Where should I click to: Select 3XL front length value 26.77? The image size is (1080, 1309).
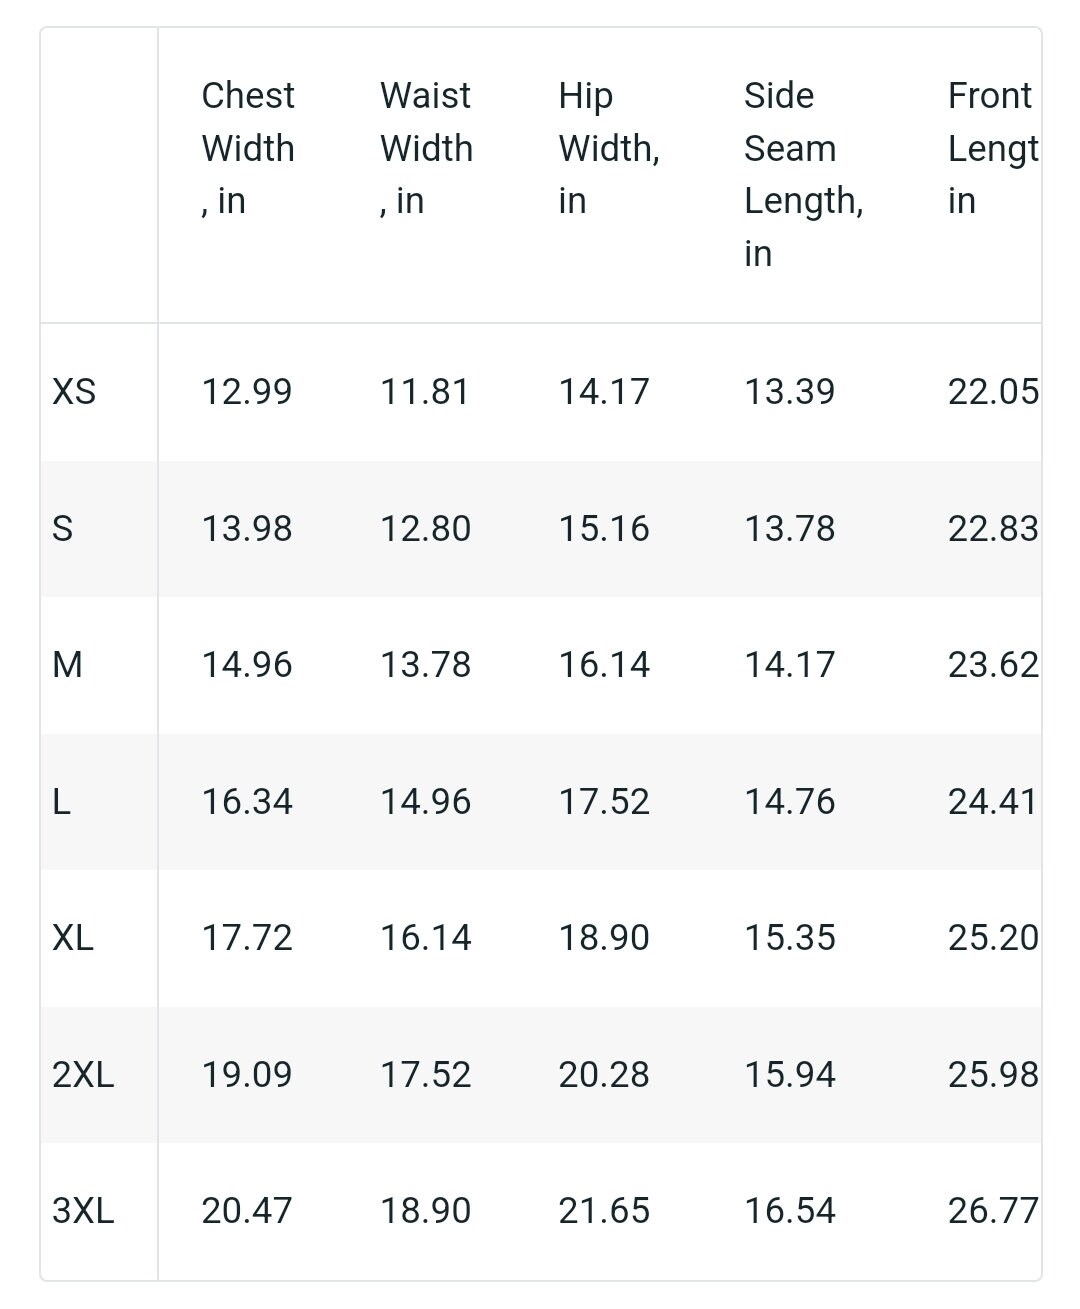click(x=993, y=1210)
